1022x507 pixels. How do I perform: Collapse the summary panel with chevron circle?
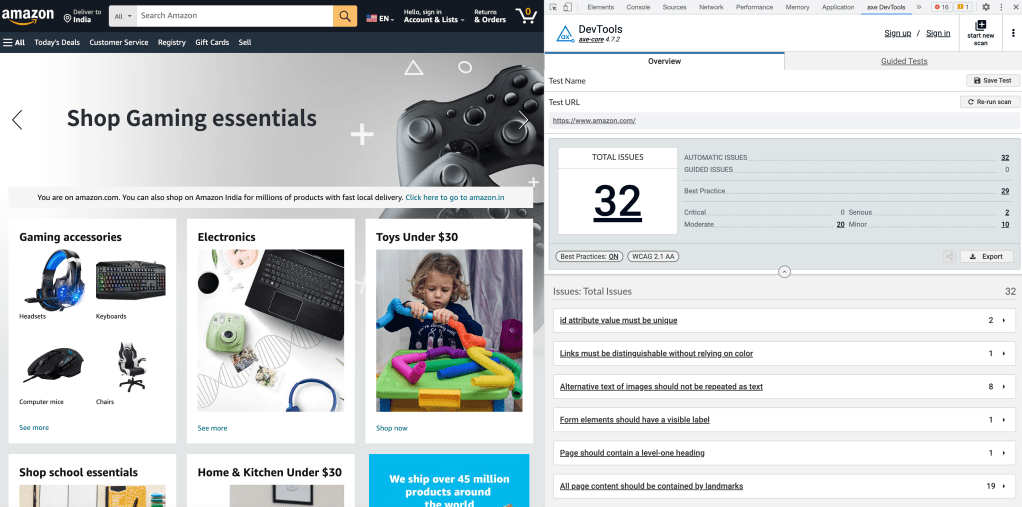pyautogui.click(x=785, y=272)
